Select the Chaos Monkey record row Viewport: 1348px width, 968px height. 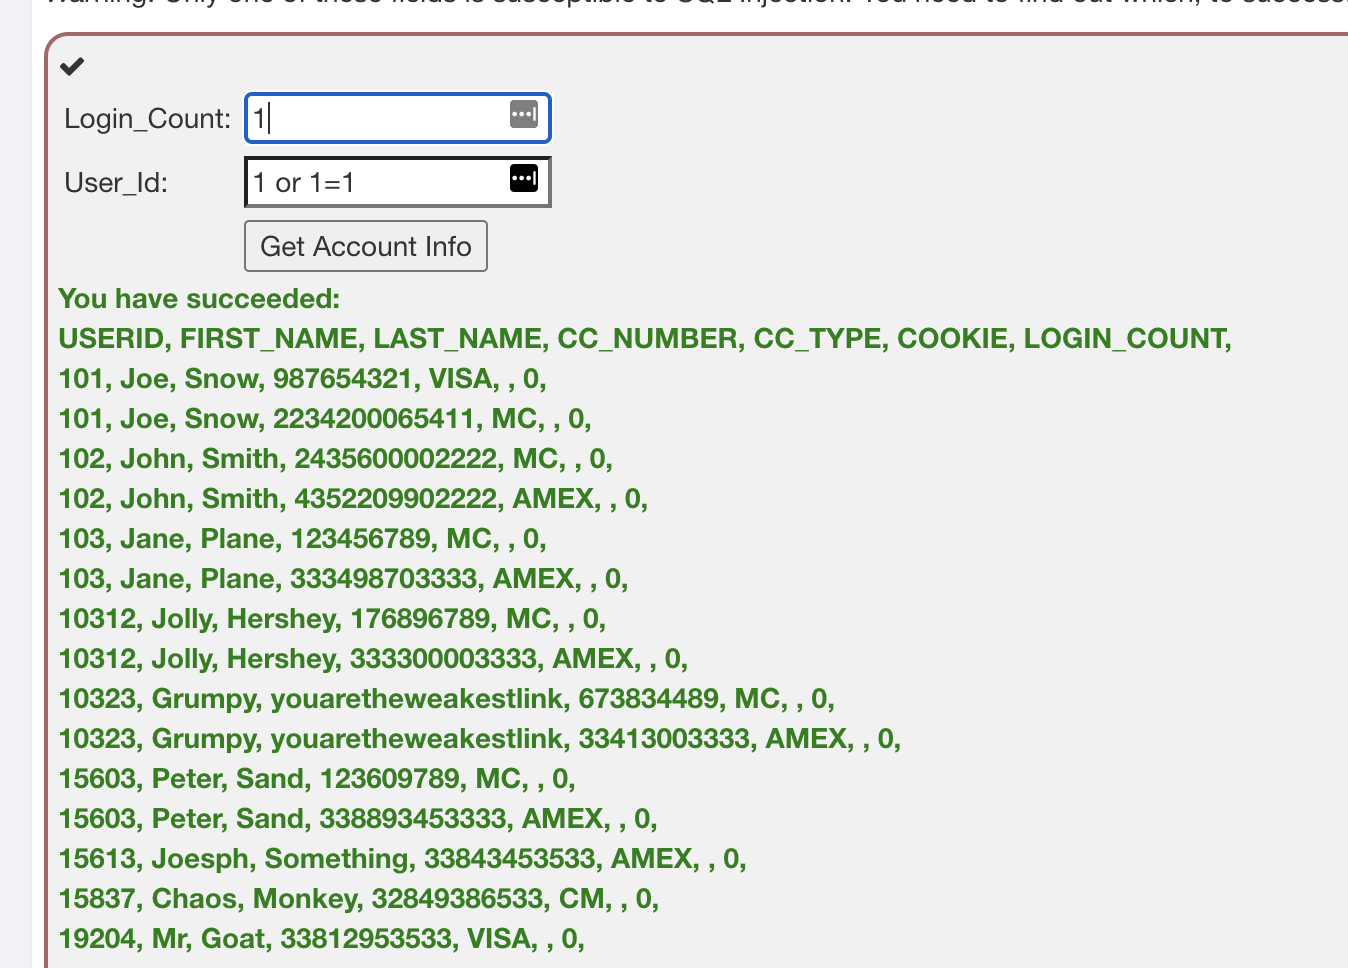pyautogui.click(x=358, y=899)
